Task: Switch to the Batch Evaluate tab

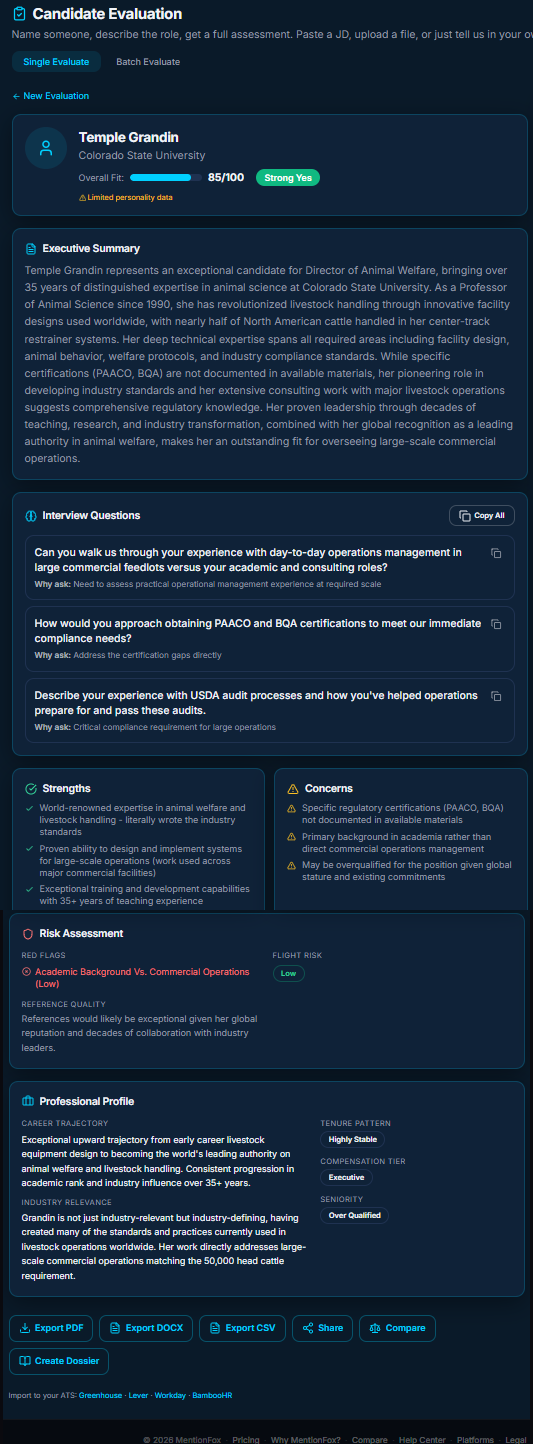Action: (148, 62)
